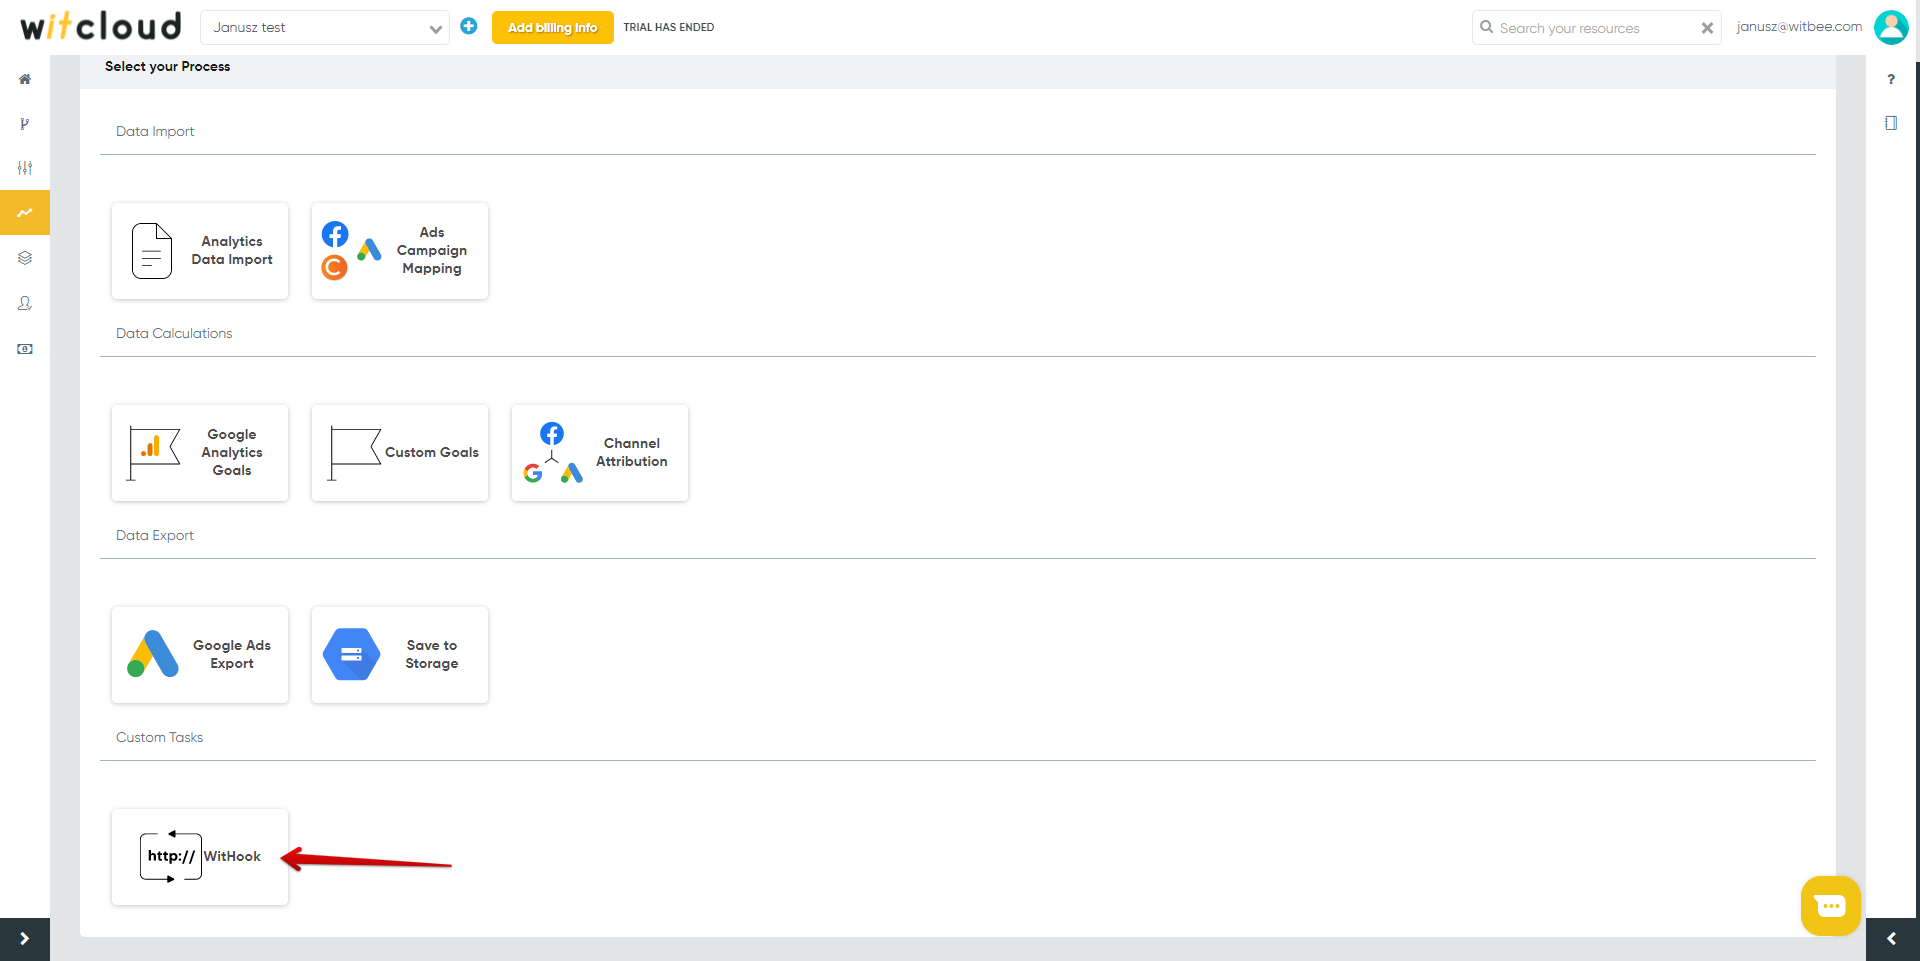Viewport: 1920px width, 961px height.
Task: Click the Custom Tasks section heading
Action: [x=160, y=737]
